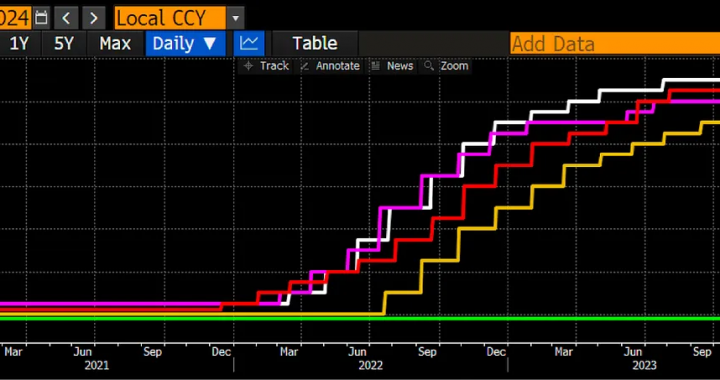Screen dimensions: 720x380
Task: Activate the Zoom magnifier tool
Action: [x=446, y=66]
